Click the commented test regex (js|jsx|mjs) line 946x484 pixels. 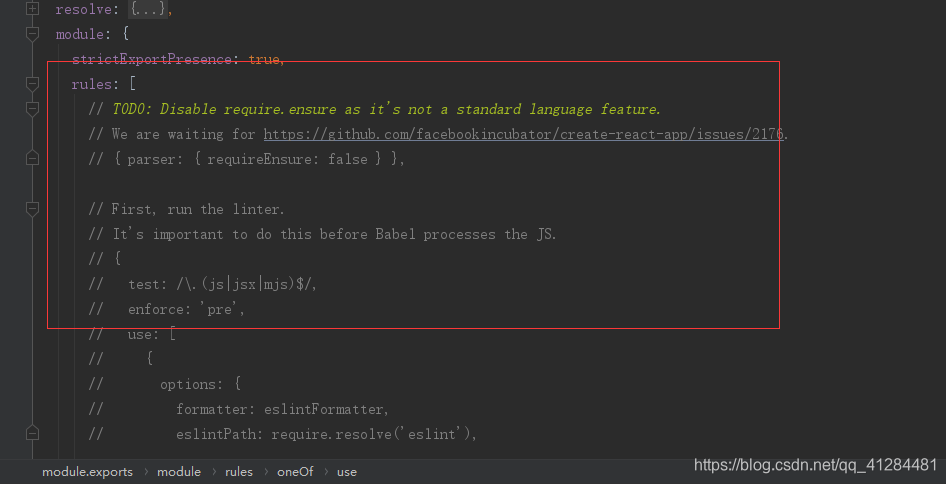click(202, 284)
